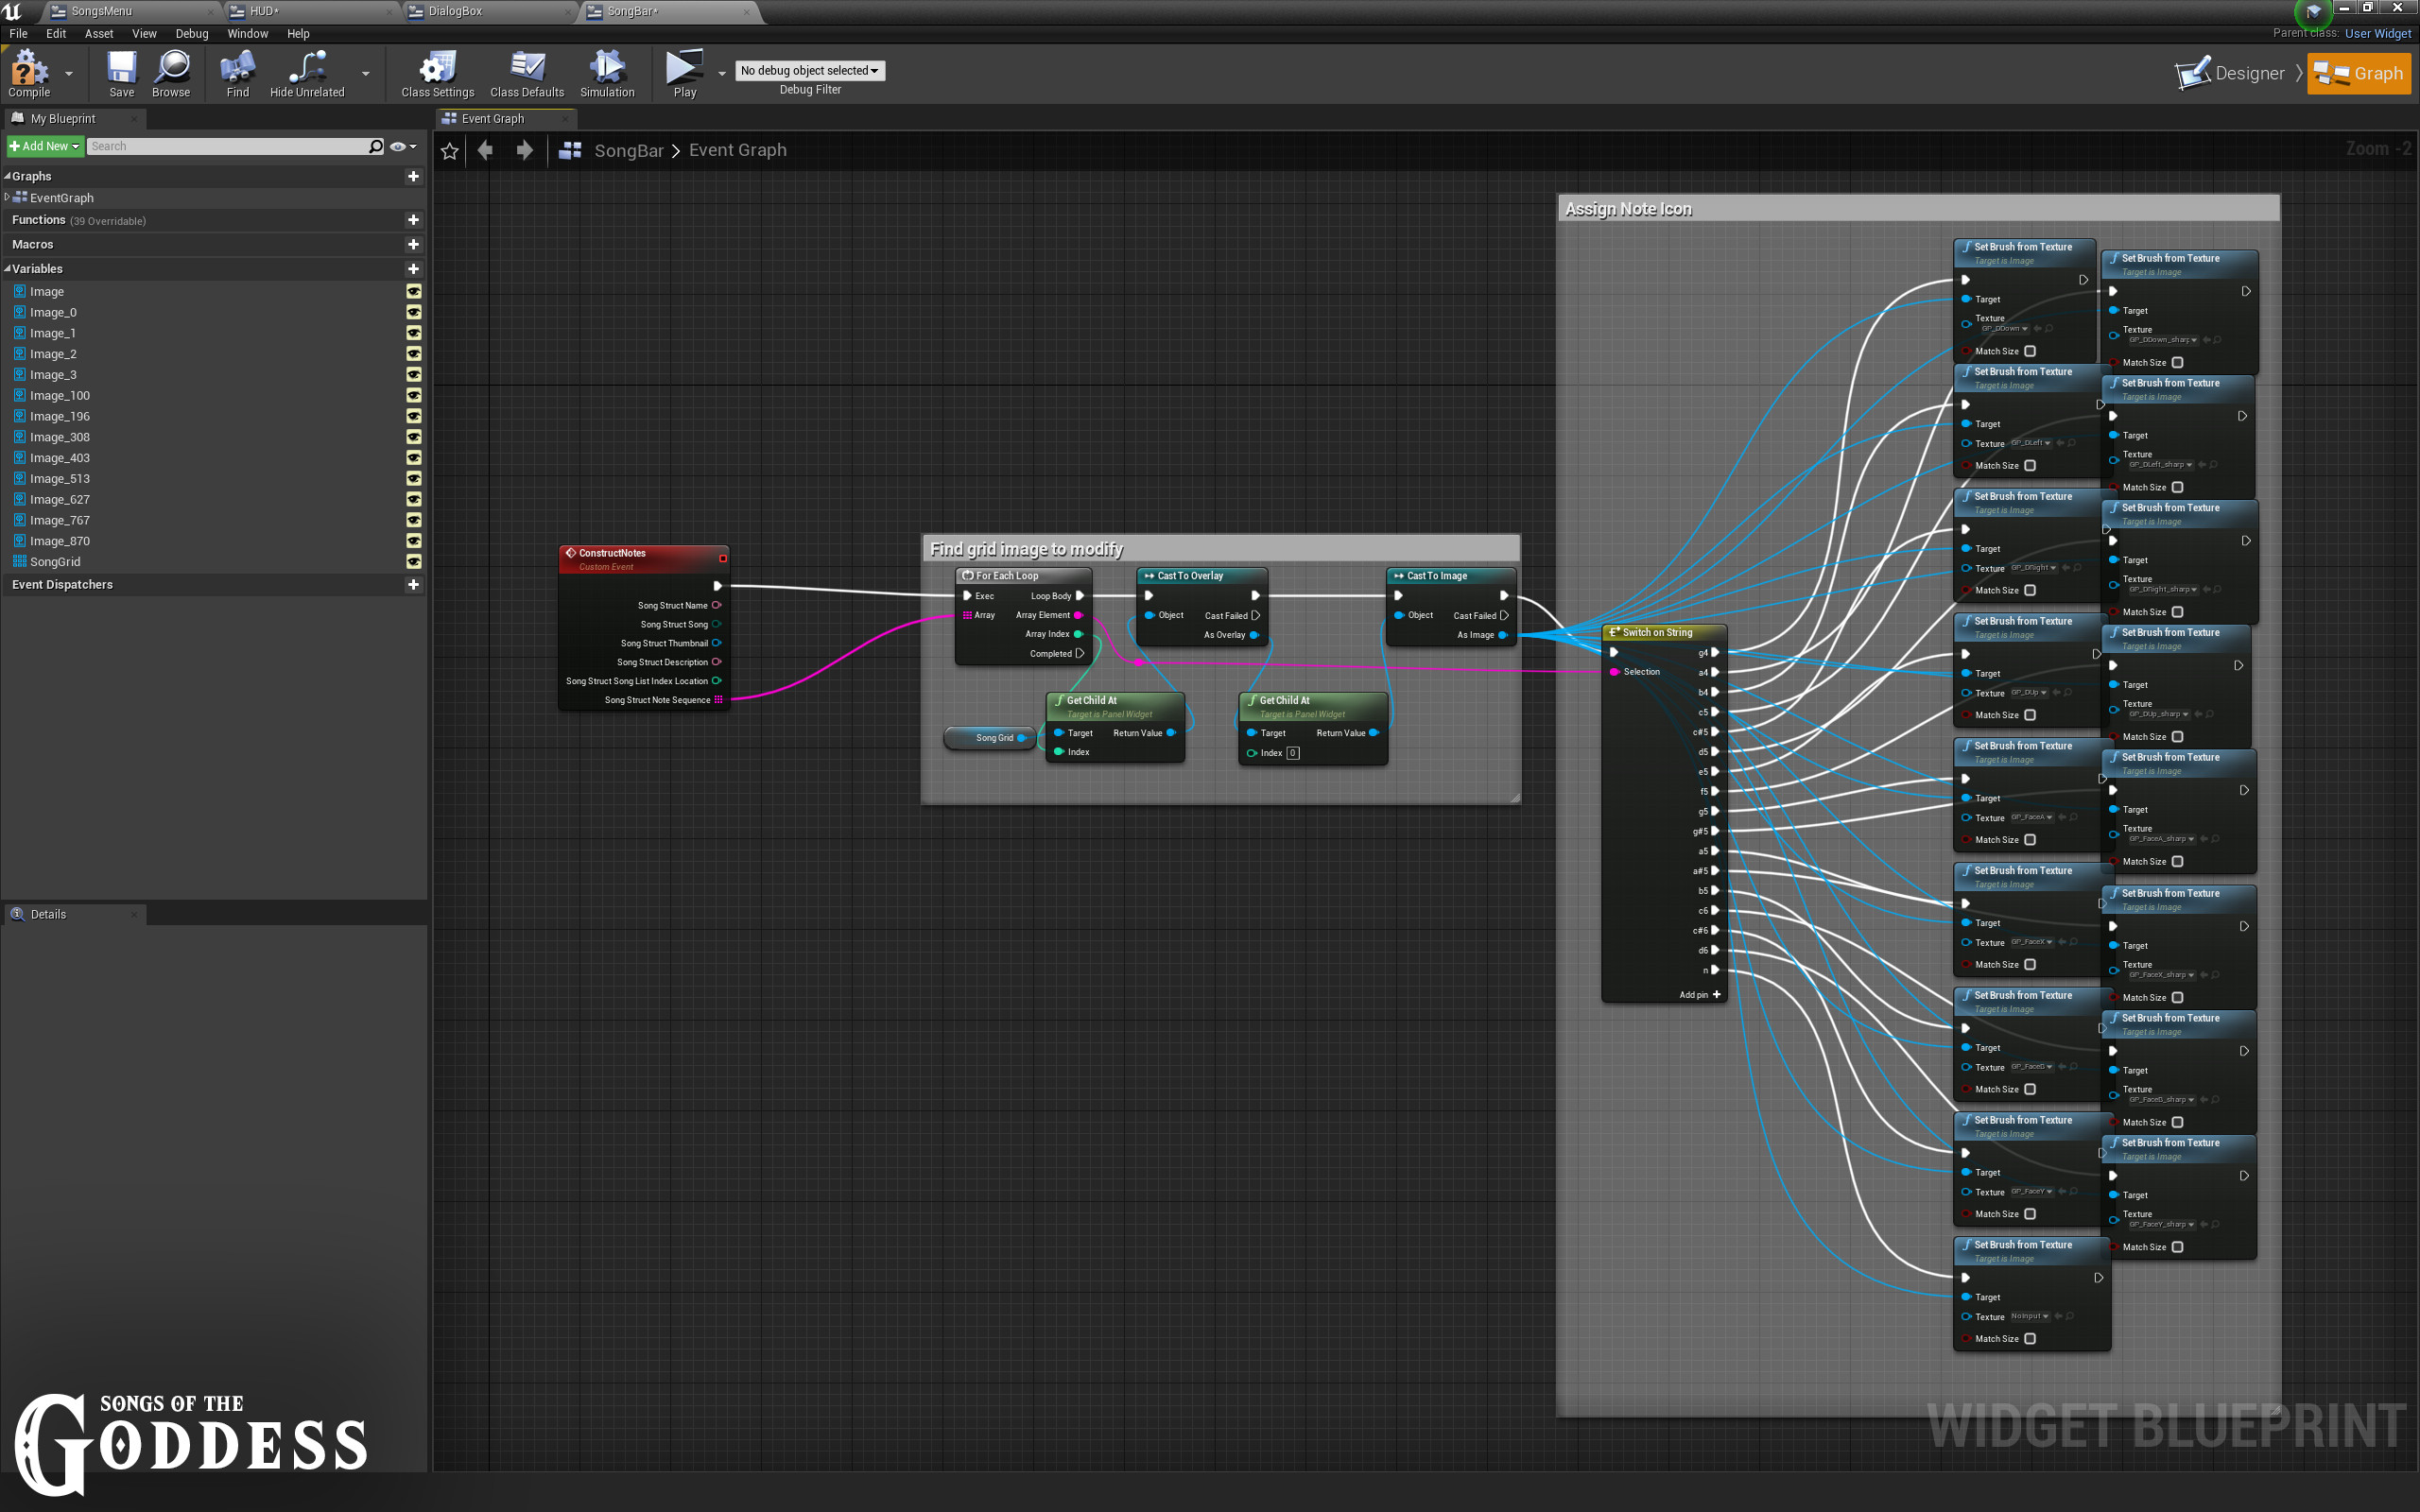Viewport: 2420px width, 1512px height.
Task: Click the Save blueprint icon
Action: [x=121, y=69]
